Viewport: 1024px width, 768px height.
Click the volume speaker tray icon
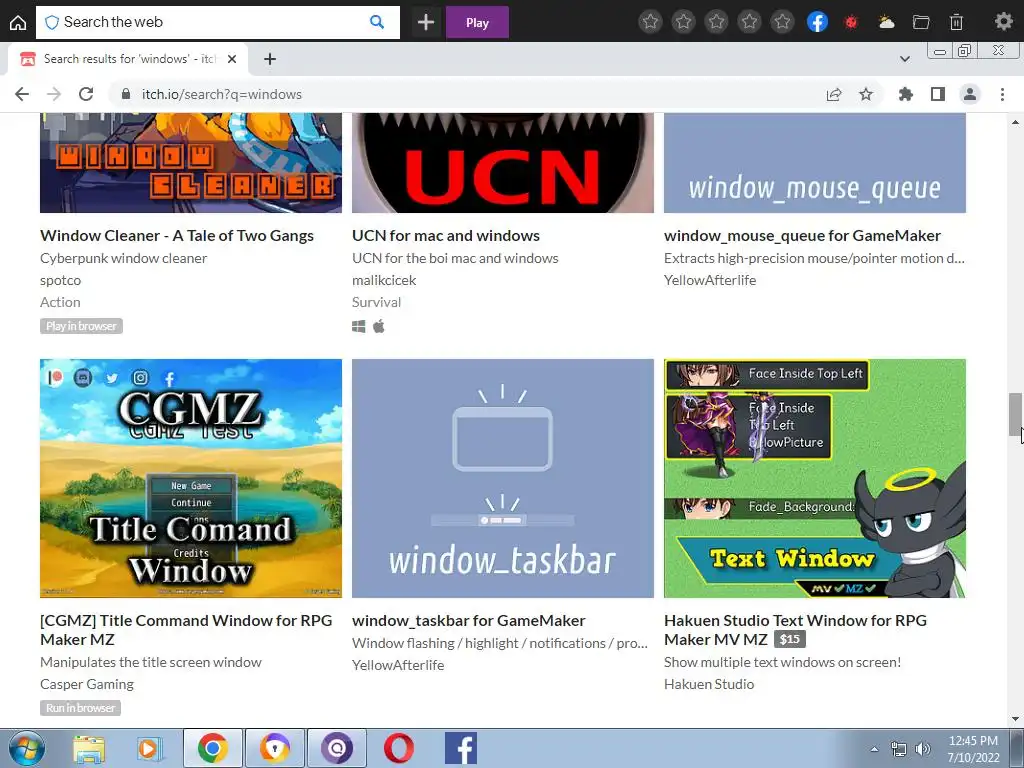923,749
